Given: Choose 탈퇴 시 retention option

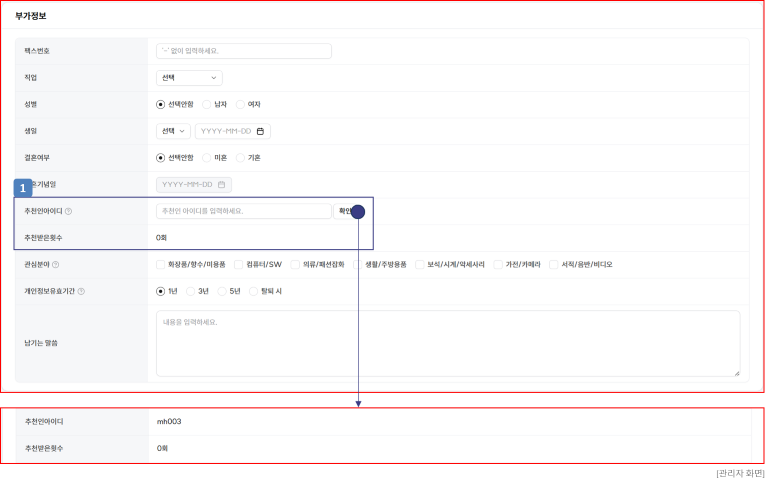Looking at the screenshot, I should coord(253,291).
